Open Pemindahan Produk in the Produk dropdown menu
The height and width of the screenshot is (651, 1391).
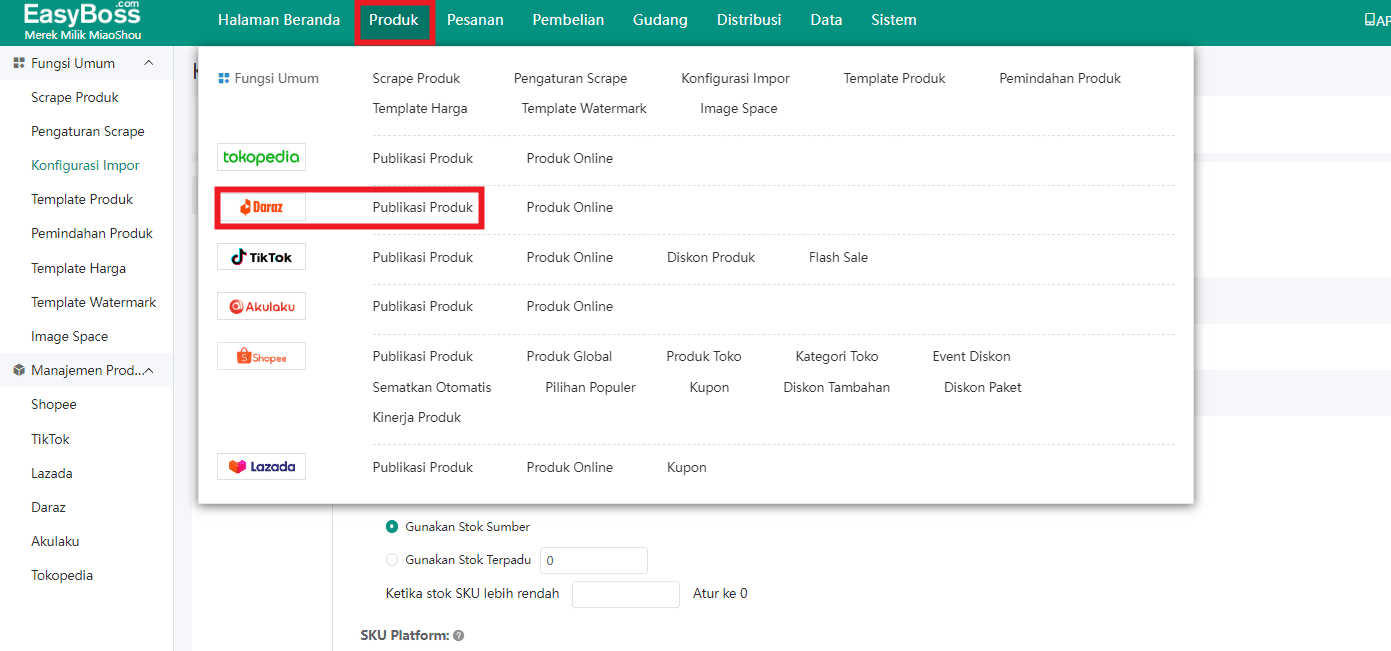click(x=1060, y=78)
